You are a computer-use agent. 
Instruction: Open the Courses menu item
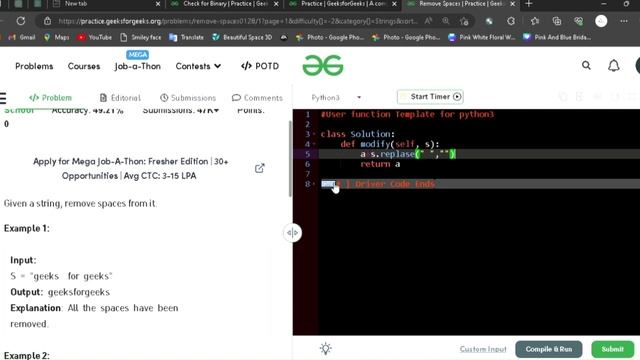(84, 66)
